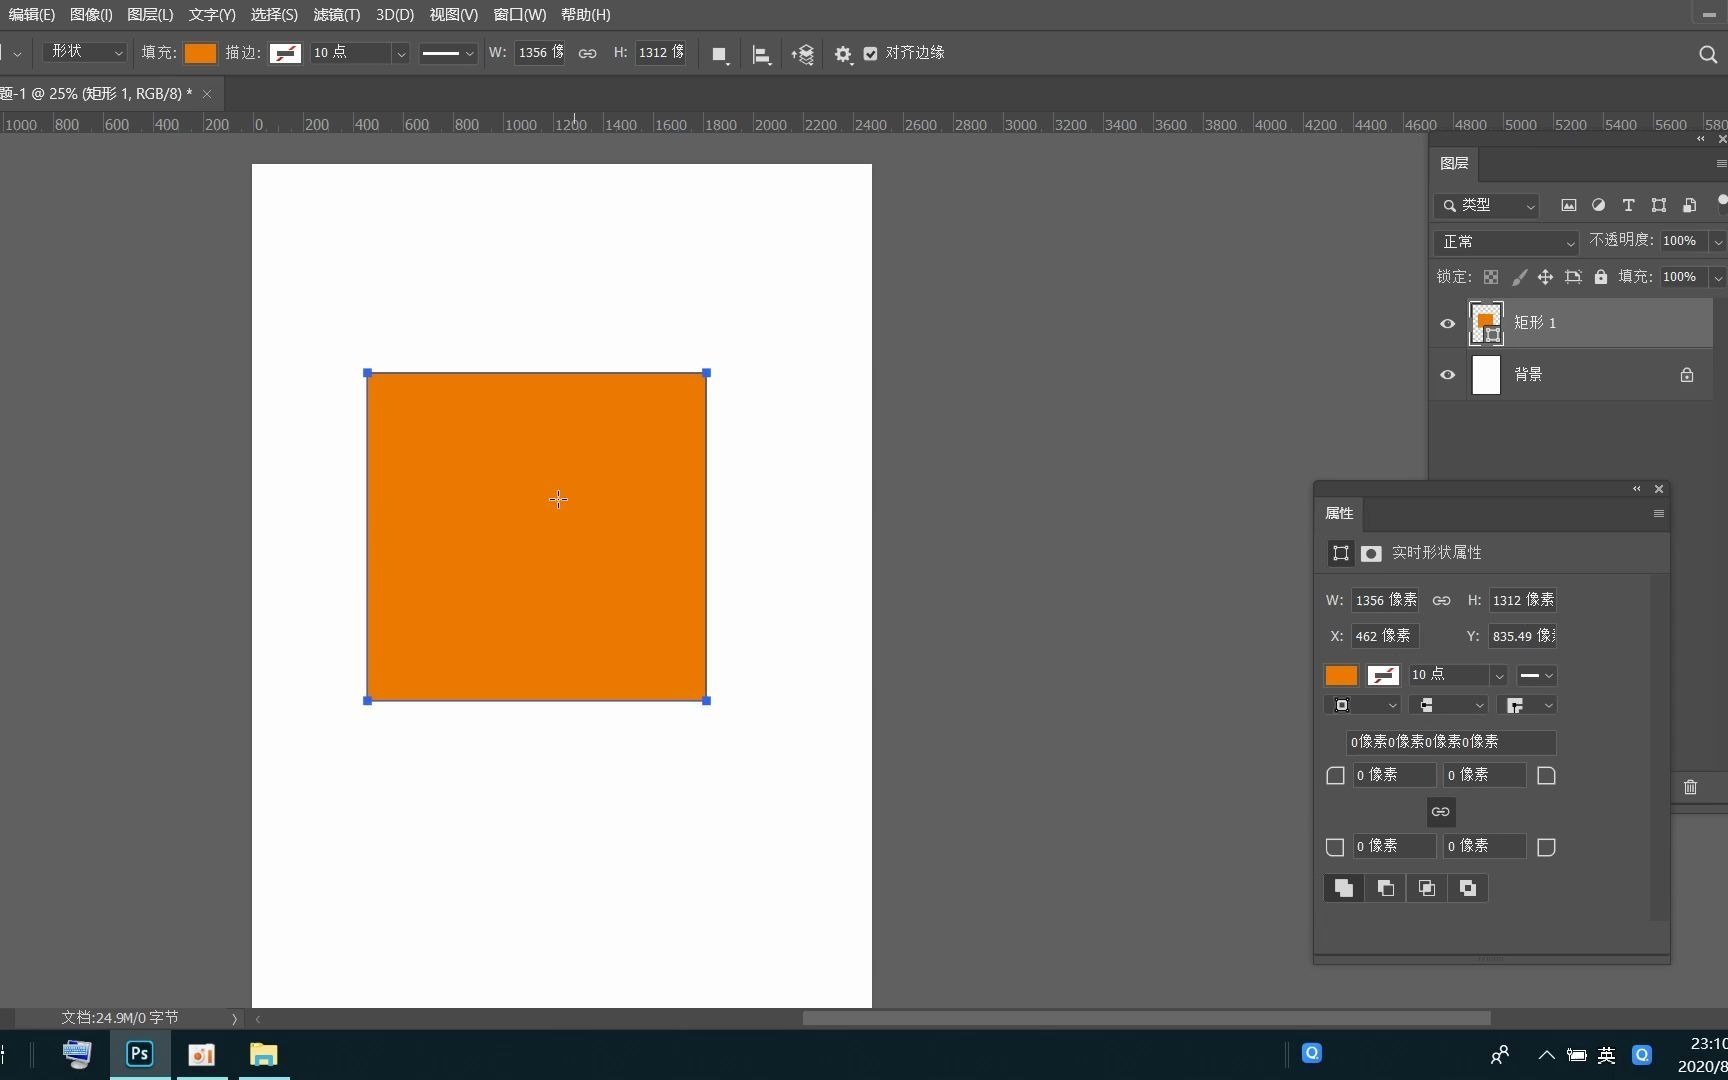Select exclude overlapping shapes operation
The width and height of the screenshot is (1728, 1080).
tap(1467, 888)
